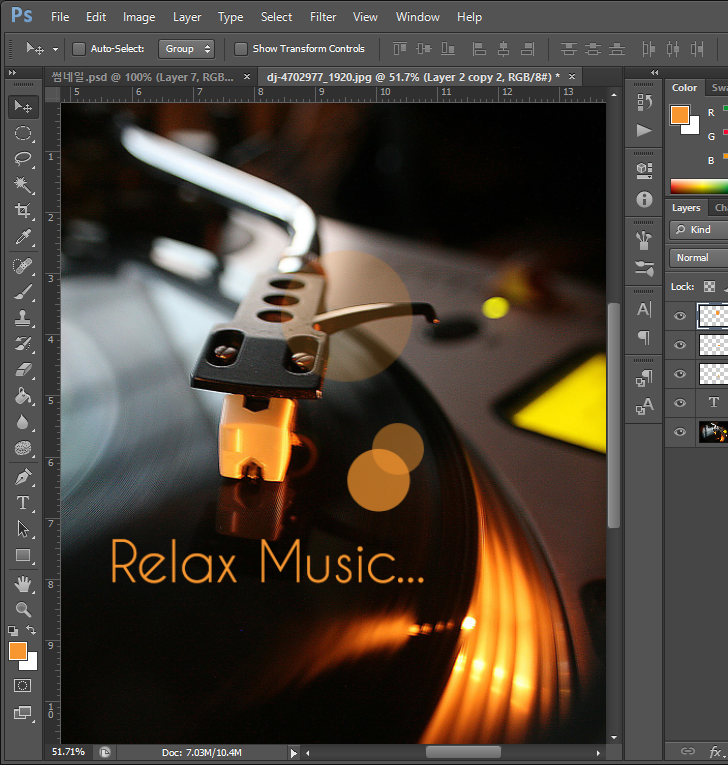Select the Horizontal Type tool
This screenshot has width=728, height=765.
click(22, 503)
